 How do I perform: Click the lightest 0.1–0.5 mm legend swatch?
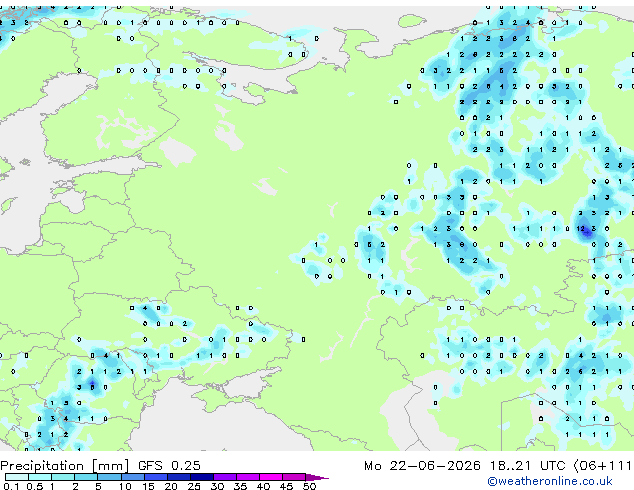click(x=17, y=477)
